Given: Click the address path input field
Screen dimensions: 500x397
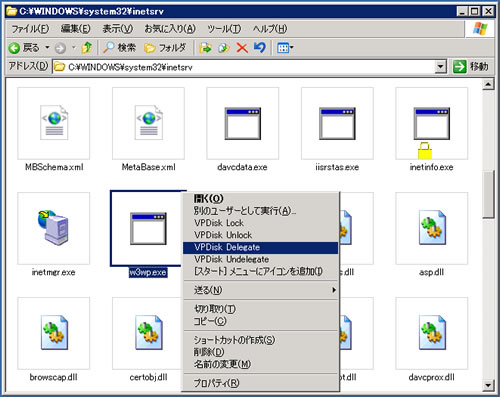Looking at the screenshot, I should point(245,67).
